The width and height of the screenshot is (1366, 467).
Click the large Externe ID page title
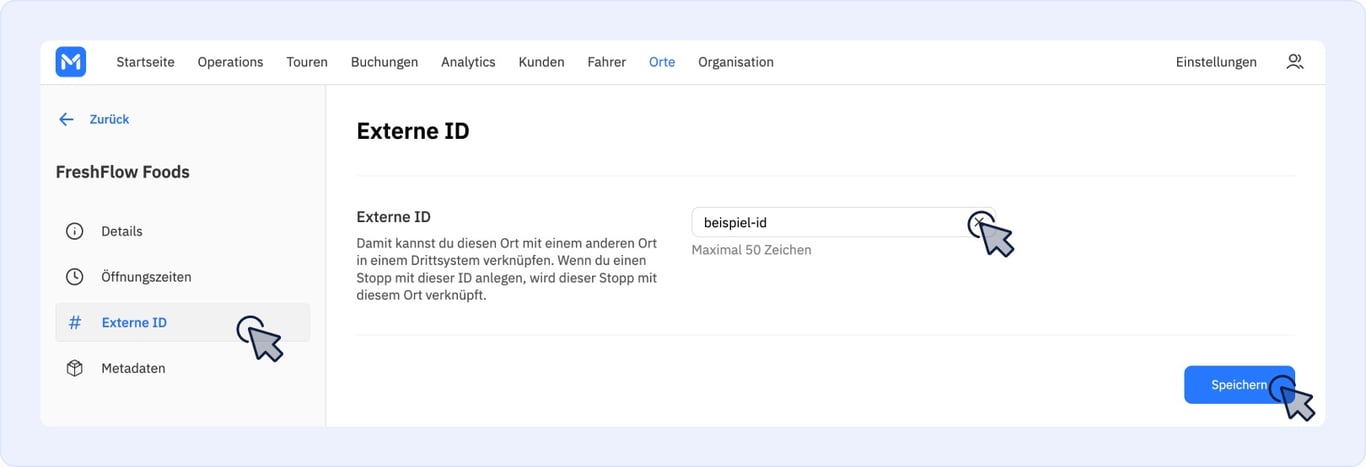click(x=413, y=131)
